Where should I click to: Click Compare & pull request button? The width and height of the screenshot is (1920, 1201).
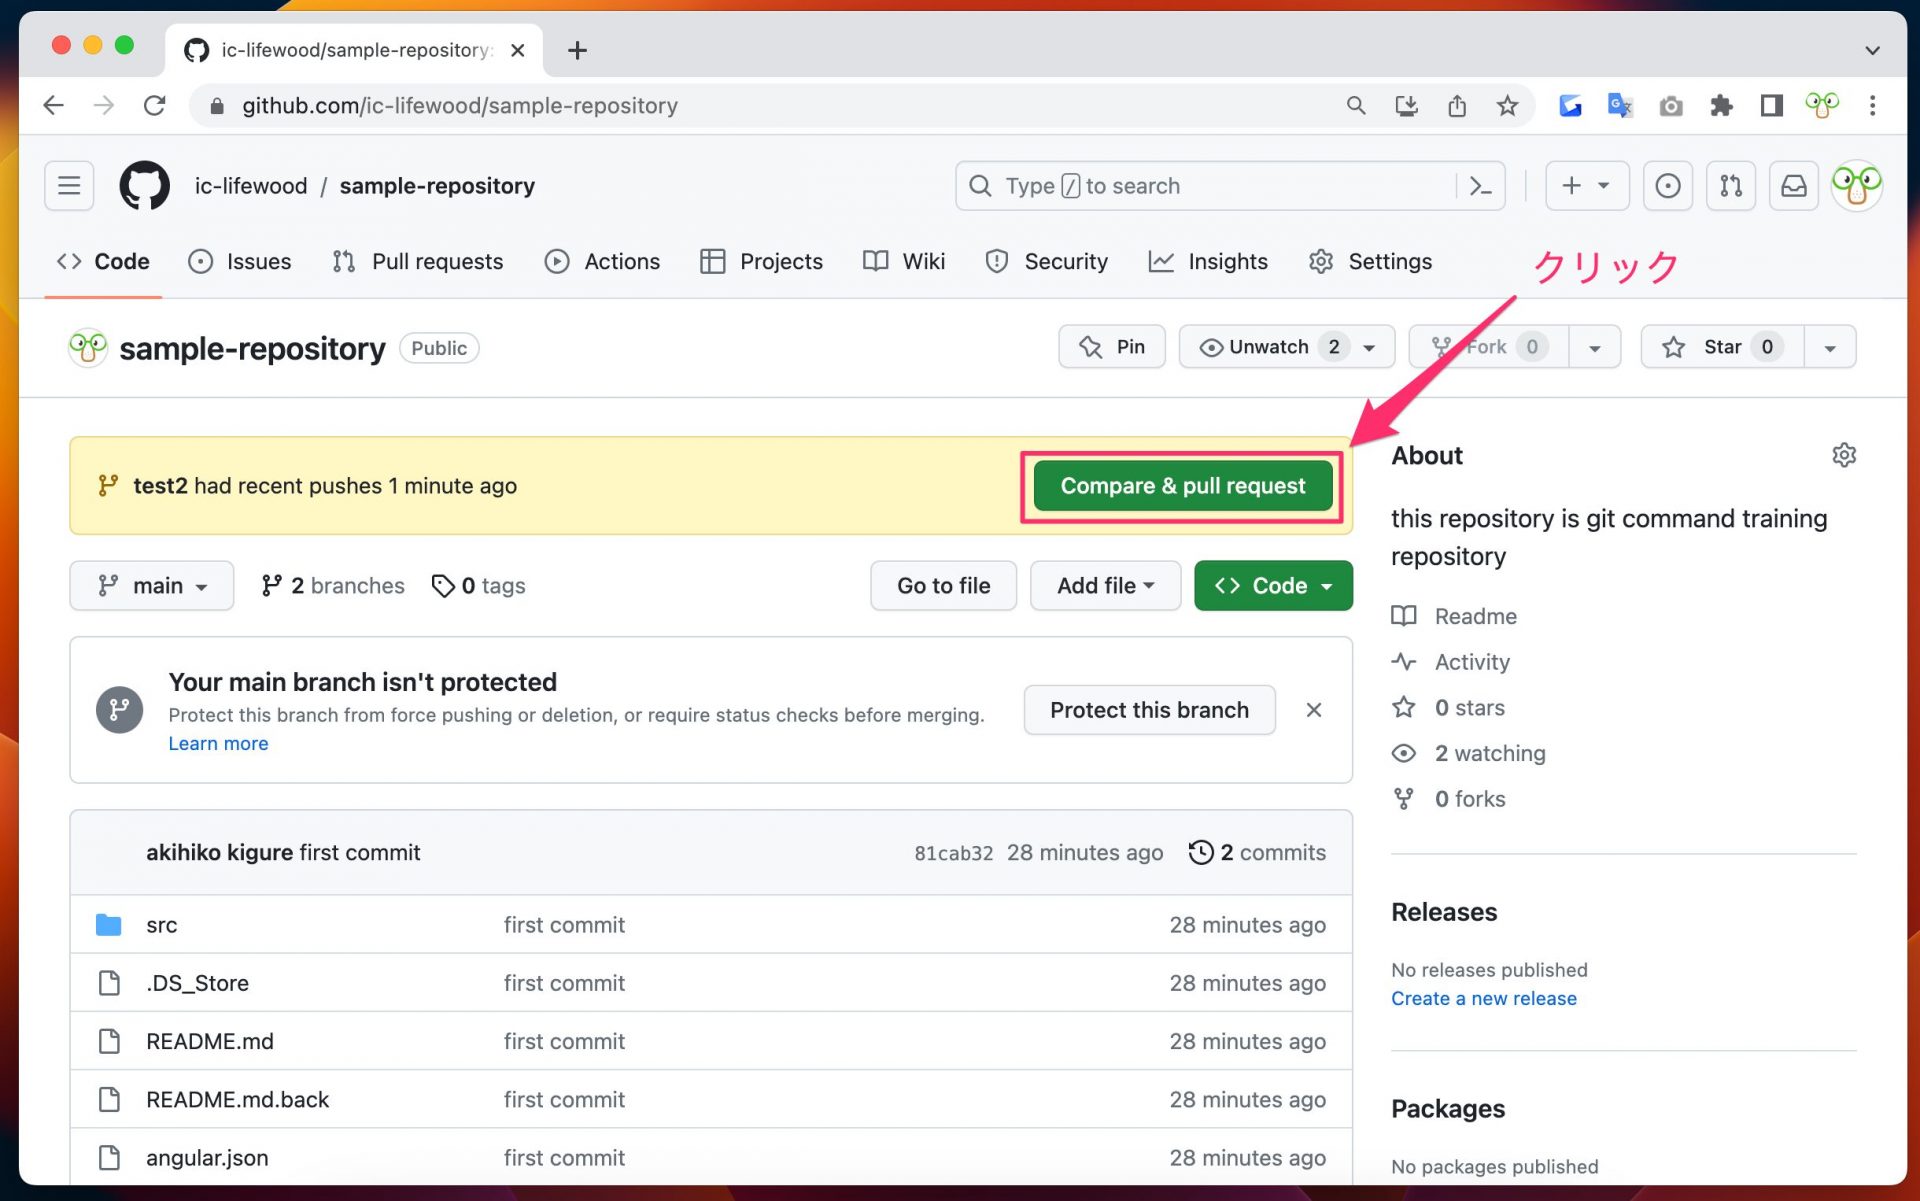click(1182, 486)
